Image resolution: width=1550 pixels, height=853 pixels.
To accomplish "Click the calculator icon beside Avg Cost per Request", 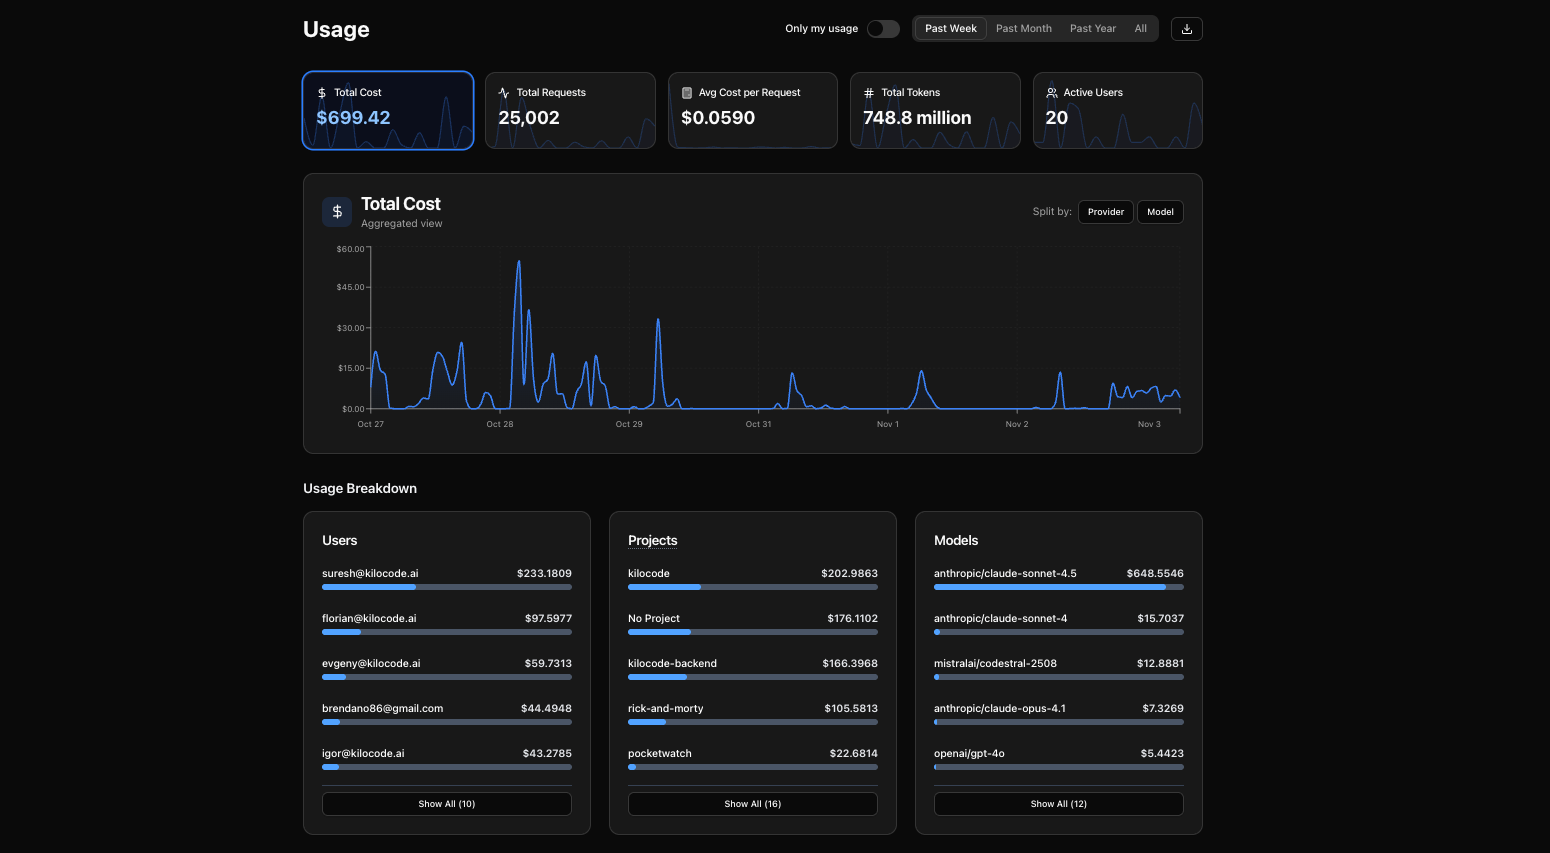I will coord(687,93).
